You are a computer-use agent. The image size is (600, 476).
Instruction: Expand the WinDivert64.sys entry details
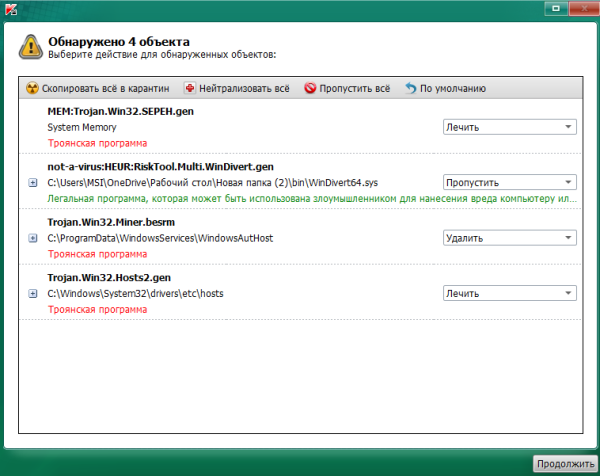pyautogui.click(x=33, y=183)
